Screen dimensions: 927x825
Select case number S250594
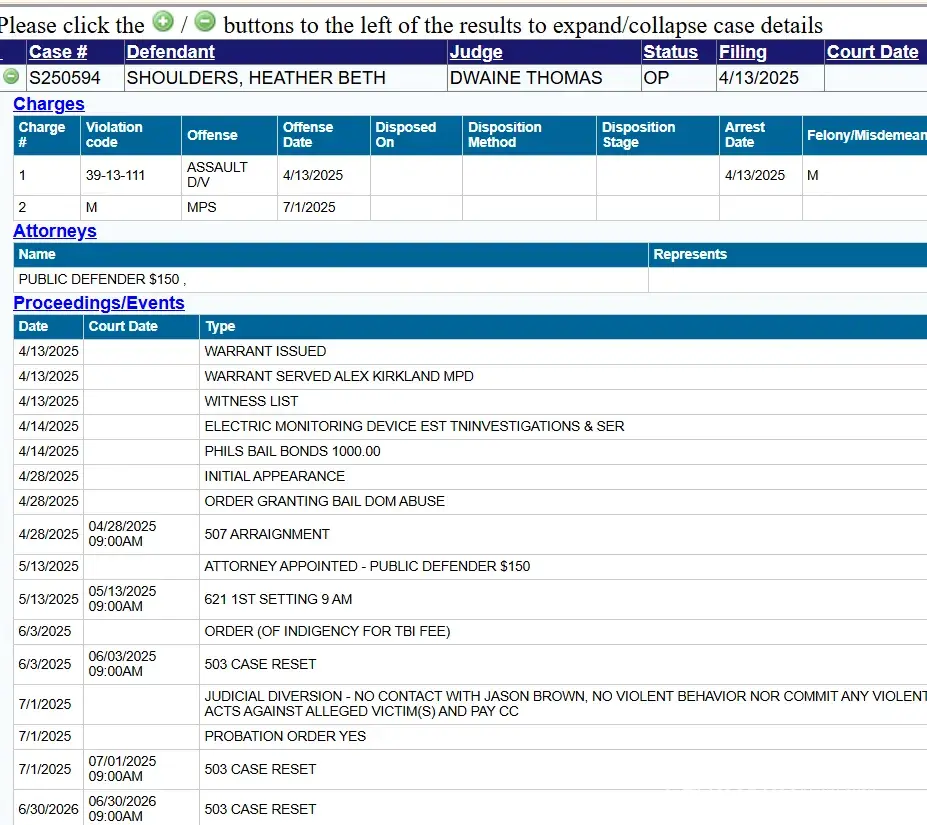pos(65,78)
